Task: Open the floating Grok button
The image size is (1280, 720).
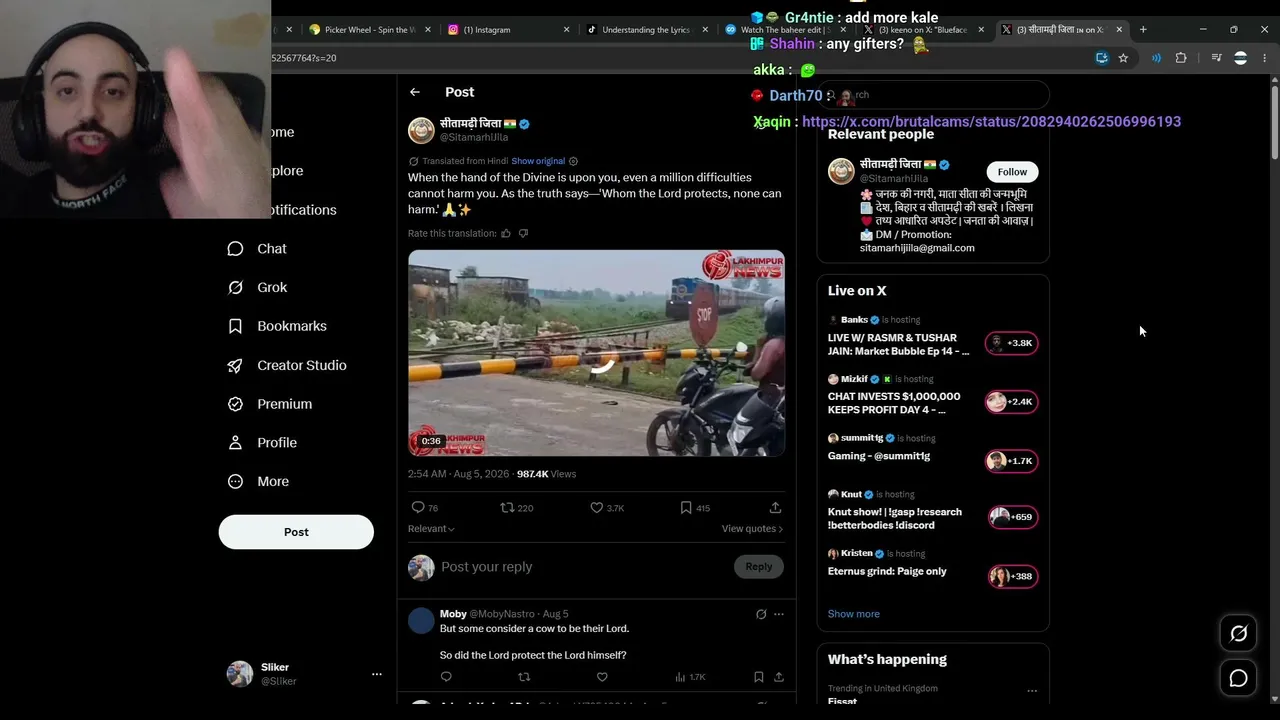Action: coord(1239,633)
